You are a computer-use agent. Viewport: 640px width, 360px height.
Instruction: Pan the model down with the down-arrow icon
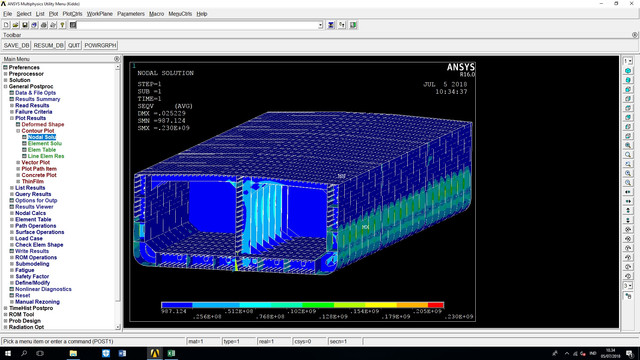point(628,220)
